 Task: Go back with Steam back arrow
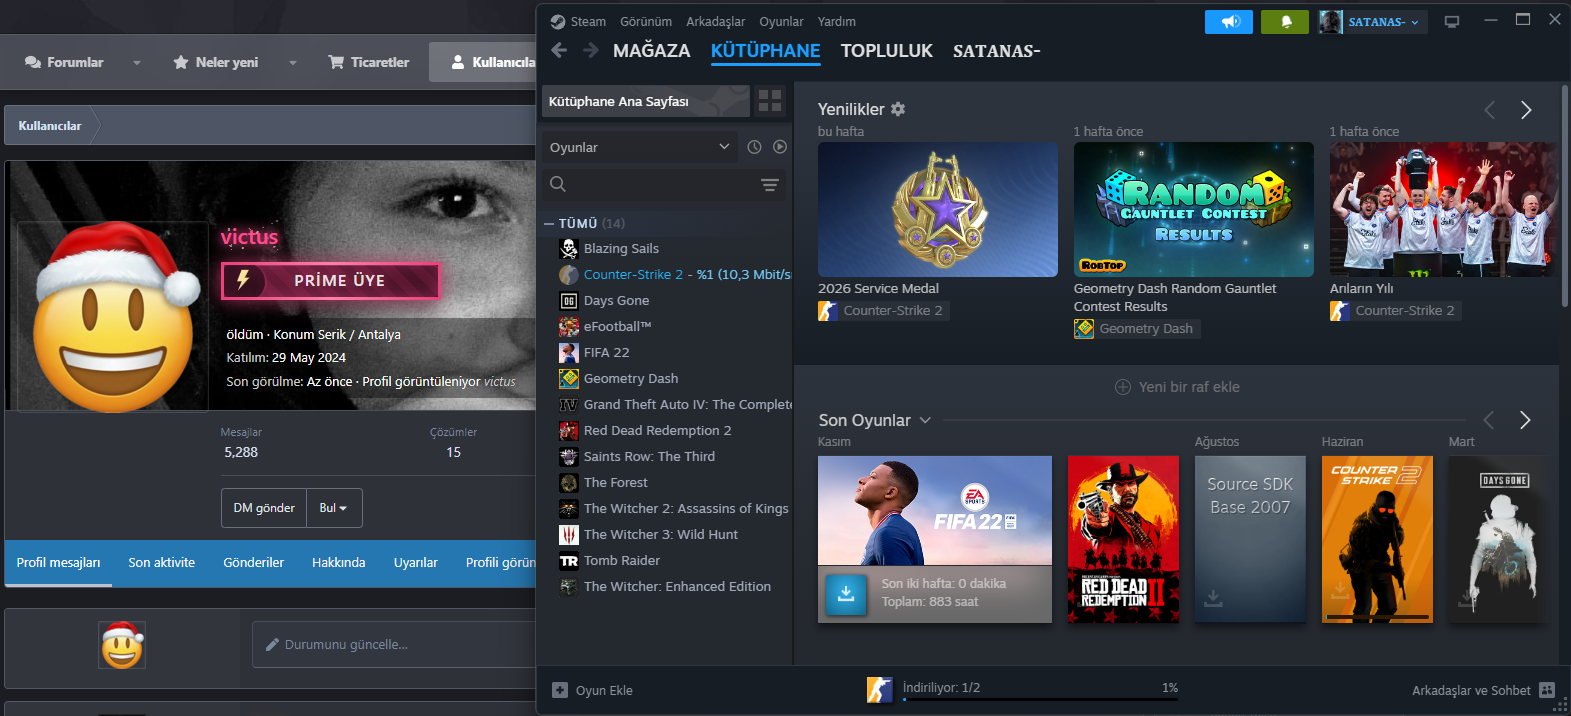tap(559, 50)
